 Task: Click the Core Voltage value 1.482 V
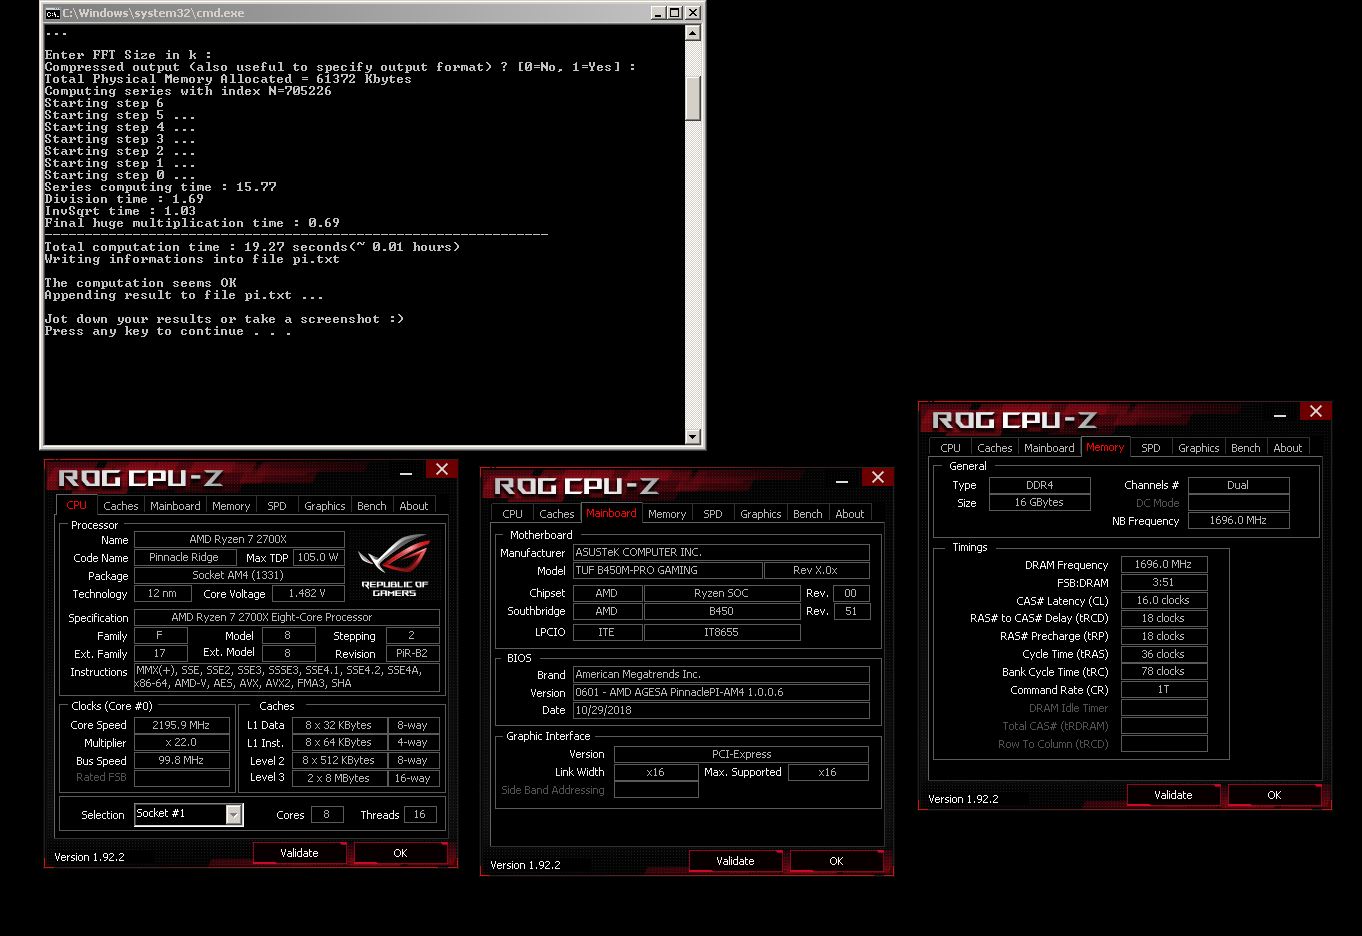point(307,593)
